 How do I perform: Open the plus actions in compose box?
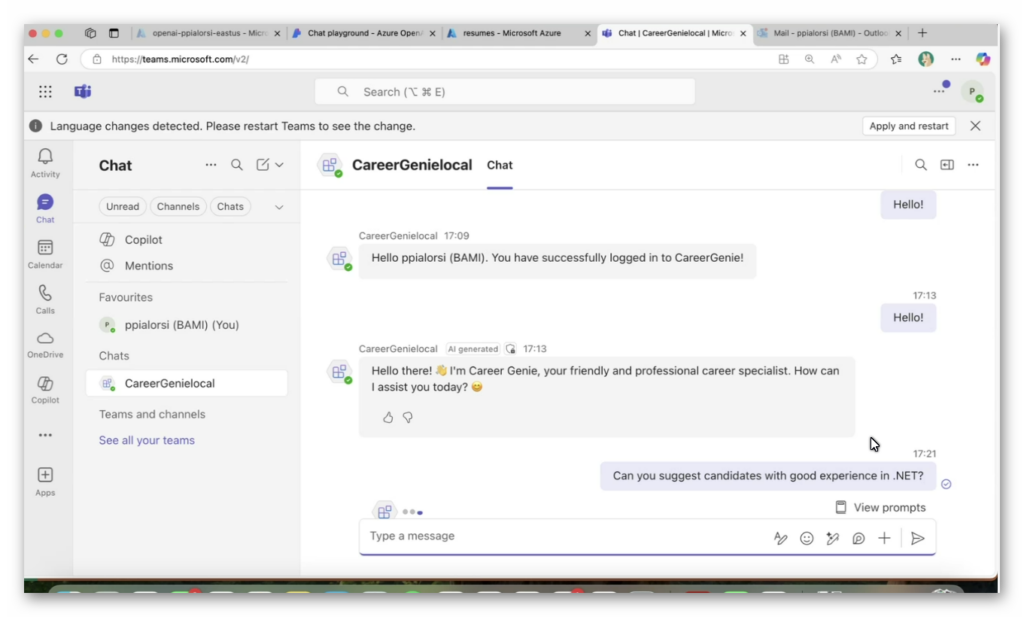pyautogui.click(x=884, y=538)
